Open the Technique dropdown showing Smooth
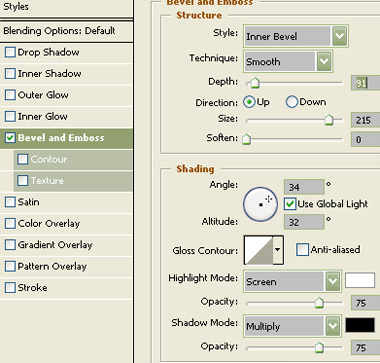380x363 pixels. click(x=288, y=61)
